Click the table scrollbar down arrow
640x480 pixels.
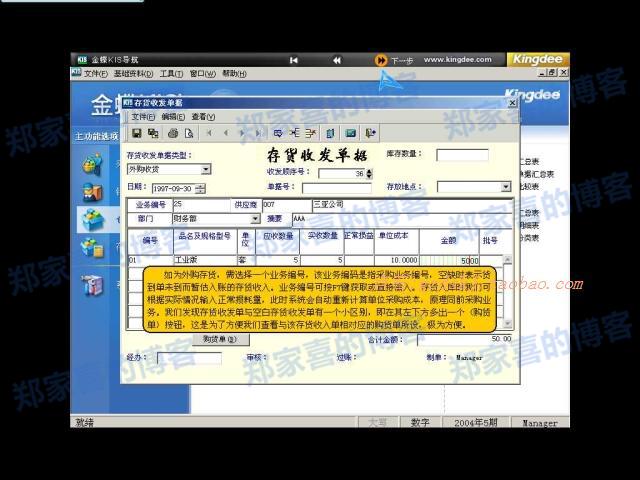coord(507,324)
